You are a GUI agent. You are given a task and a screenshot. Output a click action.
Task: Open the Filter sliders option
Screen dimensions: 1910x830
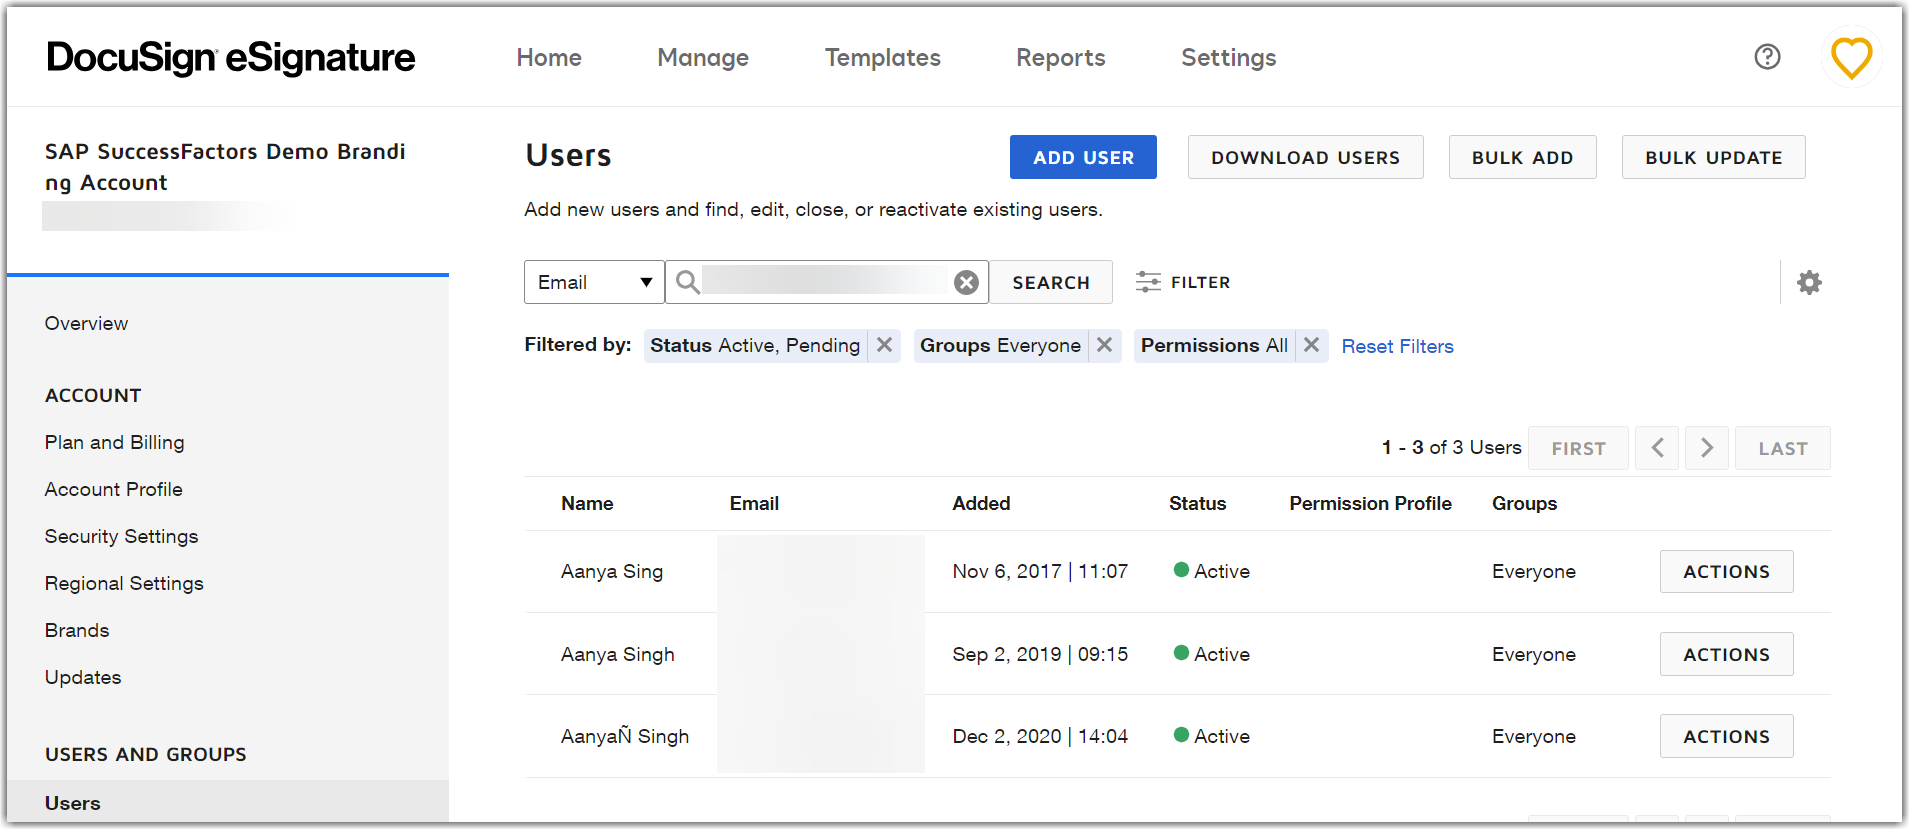coord(1183,282)
